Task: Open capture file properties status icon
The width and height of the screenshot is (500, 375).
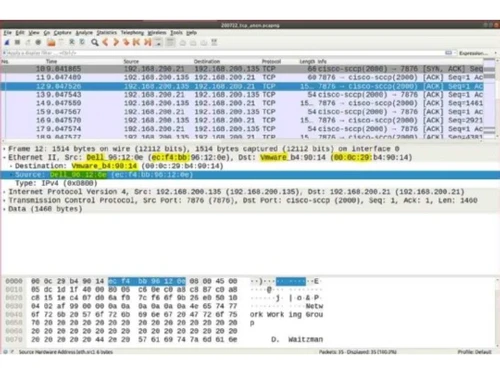Action: pyautogui.click(x=12, y=352)
